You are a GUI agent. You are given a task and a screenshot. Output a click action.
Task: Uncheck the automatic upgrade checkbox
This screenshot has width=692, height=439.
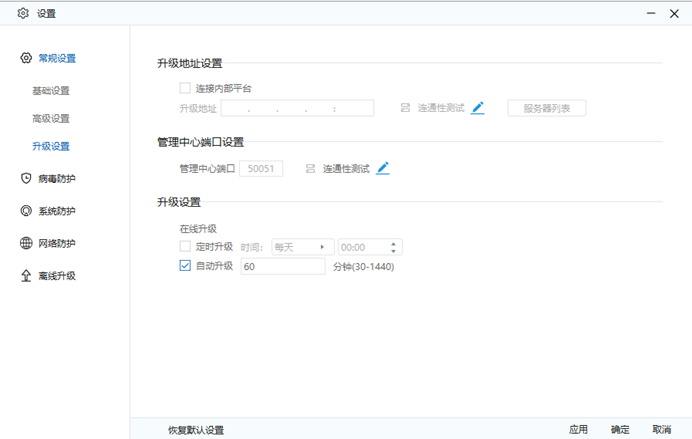(185, 266)
